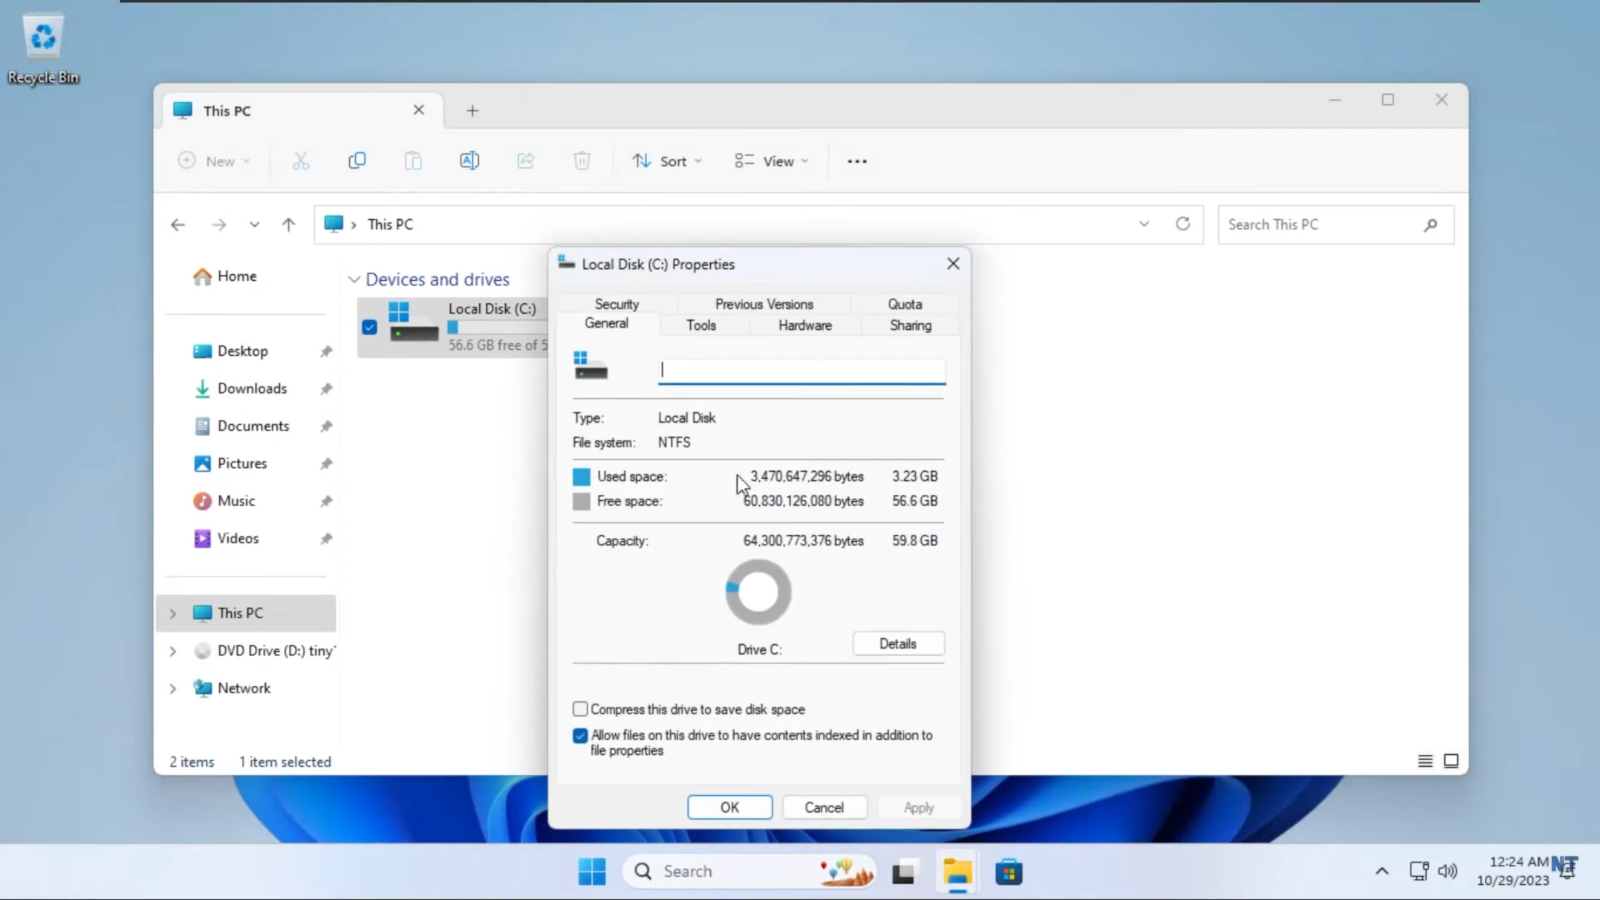The height and width of the screenshot is (900, 1600).
Task: Enable Compress this drive to save disk space
Action: point(580,709)
